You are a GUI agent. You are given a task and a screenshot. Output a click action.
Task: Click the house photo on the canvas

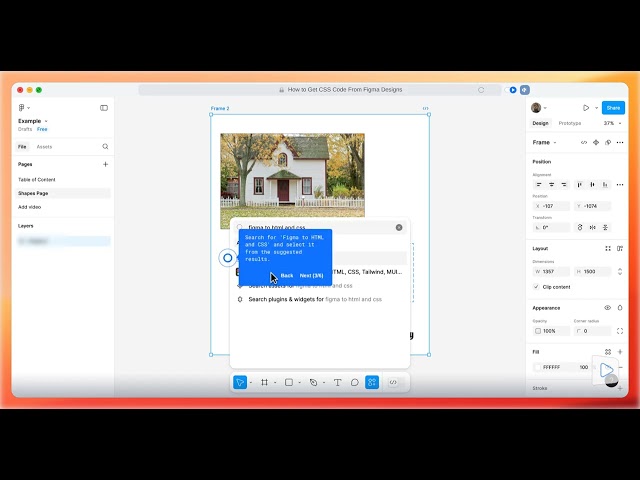point(292,176)
